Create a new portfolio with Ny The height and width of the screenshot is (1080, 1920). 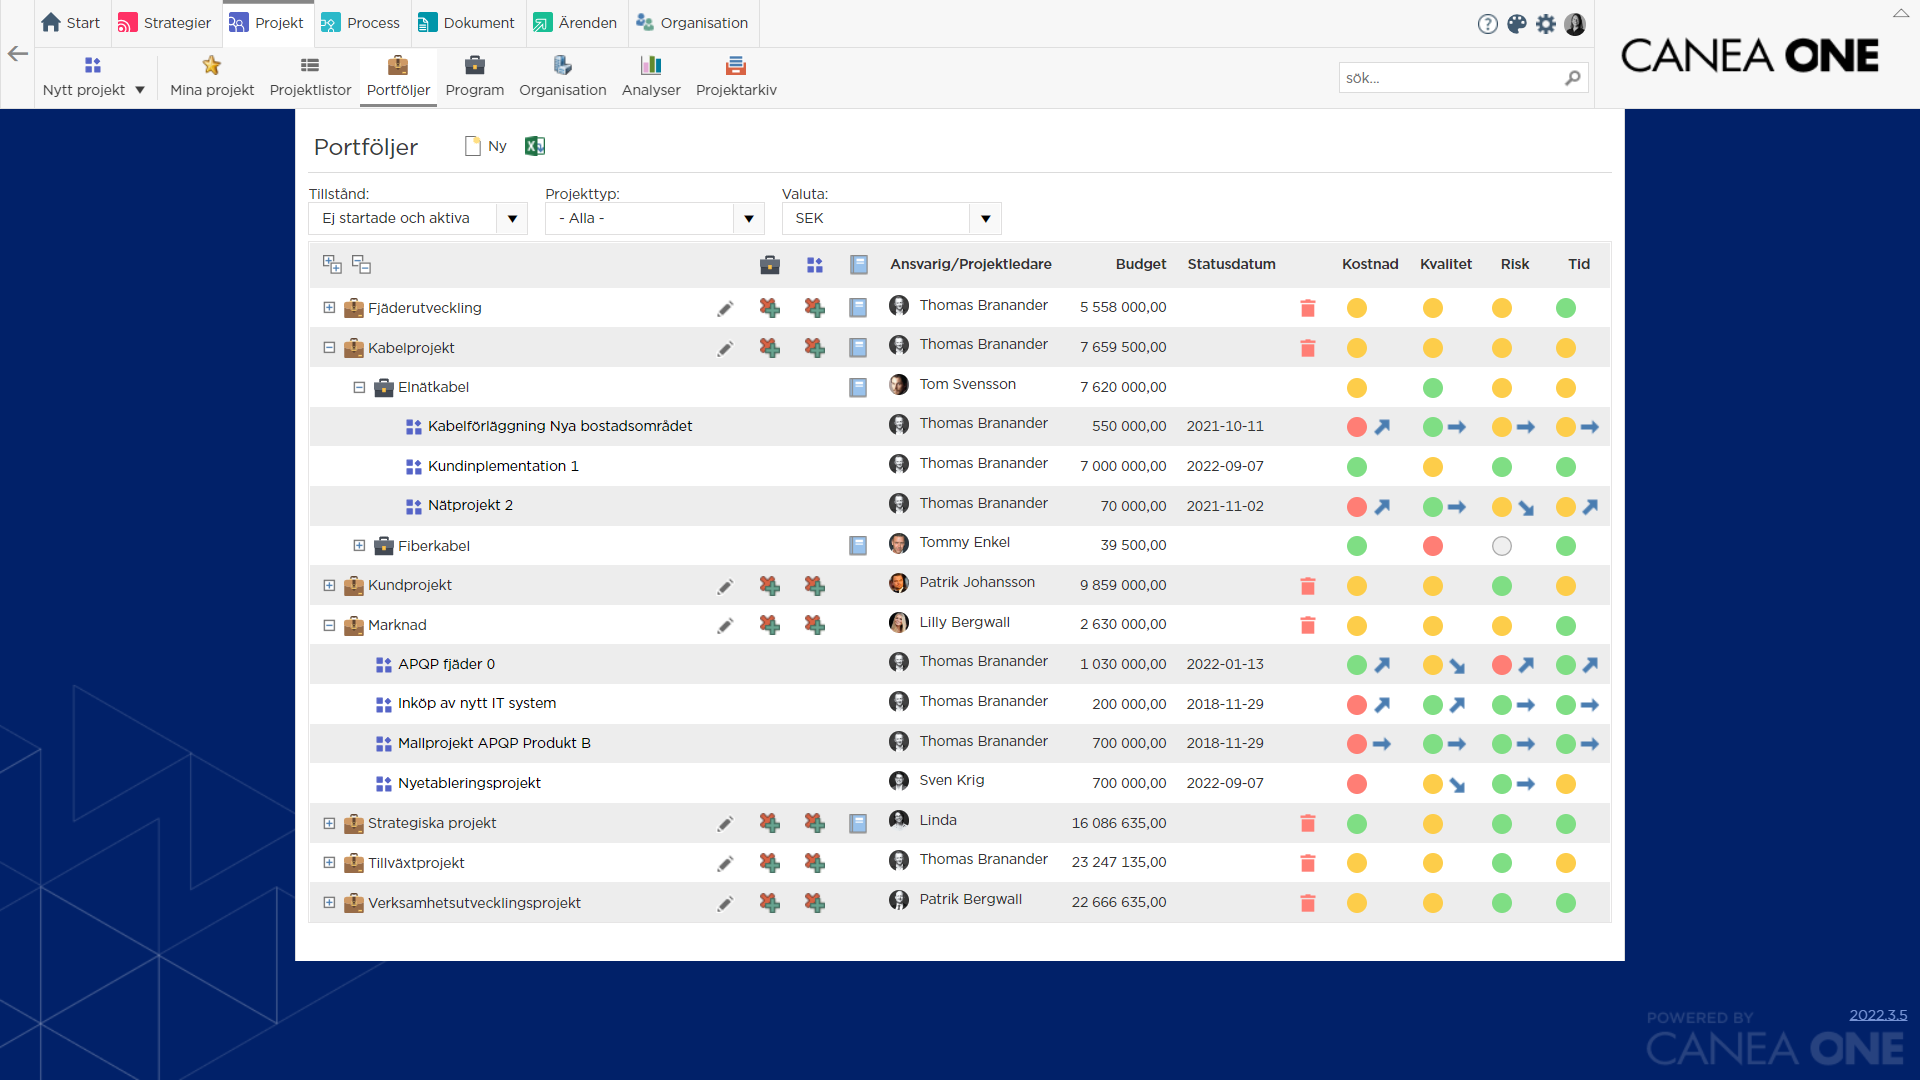(x=486, y=146)
